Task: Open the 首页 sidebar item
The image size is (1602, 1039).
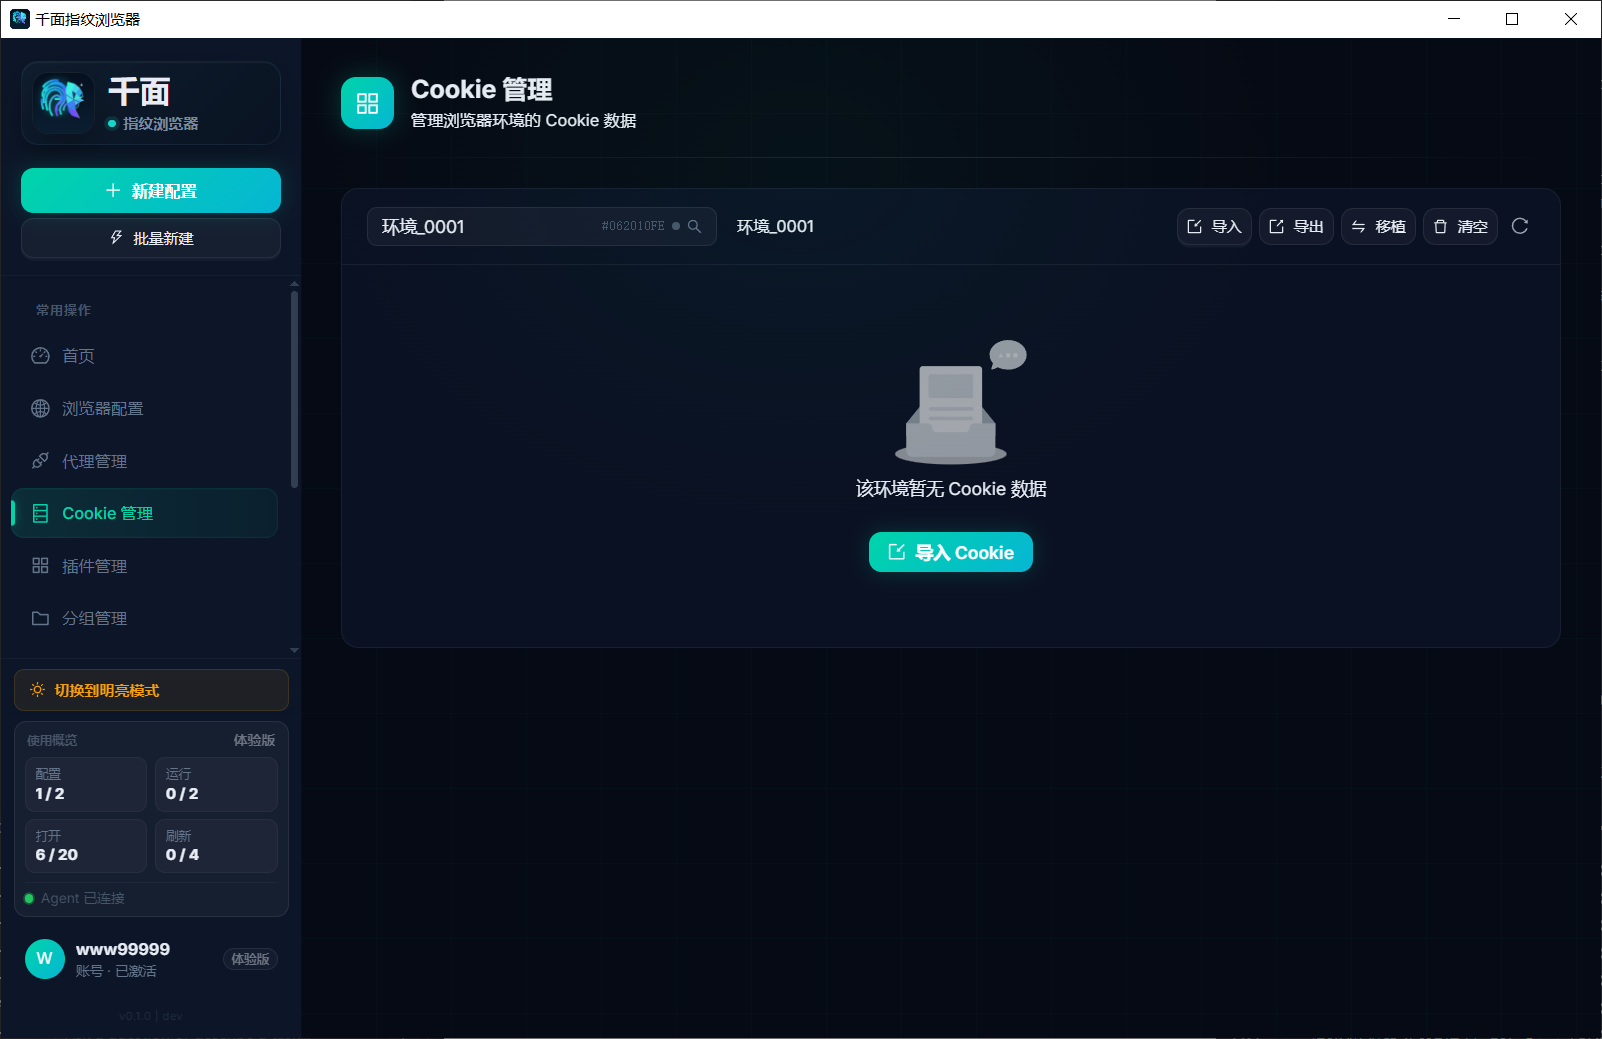Action: click(x=145, y=356)
